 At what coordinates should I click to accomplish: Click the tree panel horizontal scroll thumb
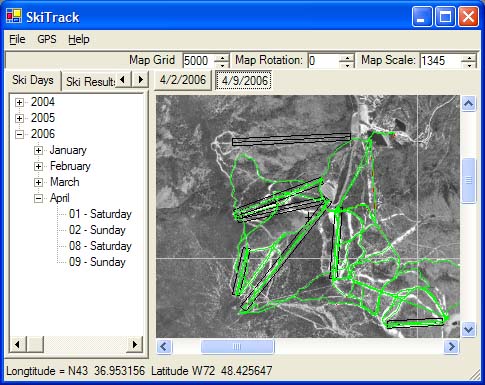click(35, 344)
